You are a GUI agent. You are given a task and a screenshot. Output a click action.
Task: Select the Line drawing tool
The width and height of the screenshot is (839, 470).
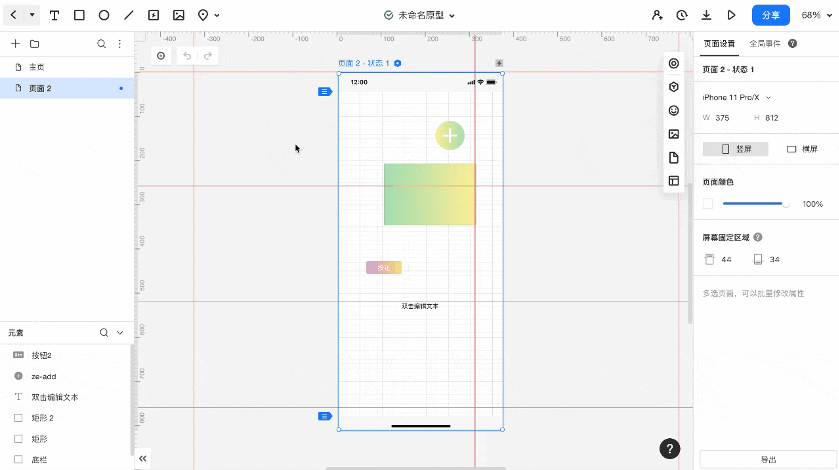coord(128,16)
